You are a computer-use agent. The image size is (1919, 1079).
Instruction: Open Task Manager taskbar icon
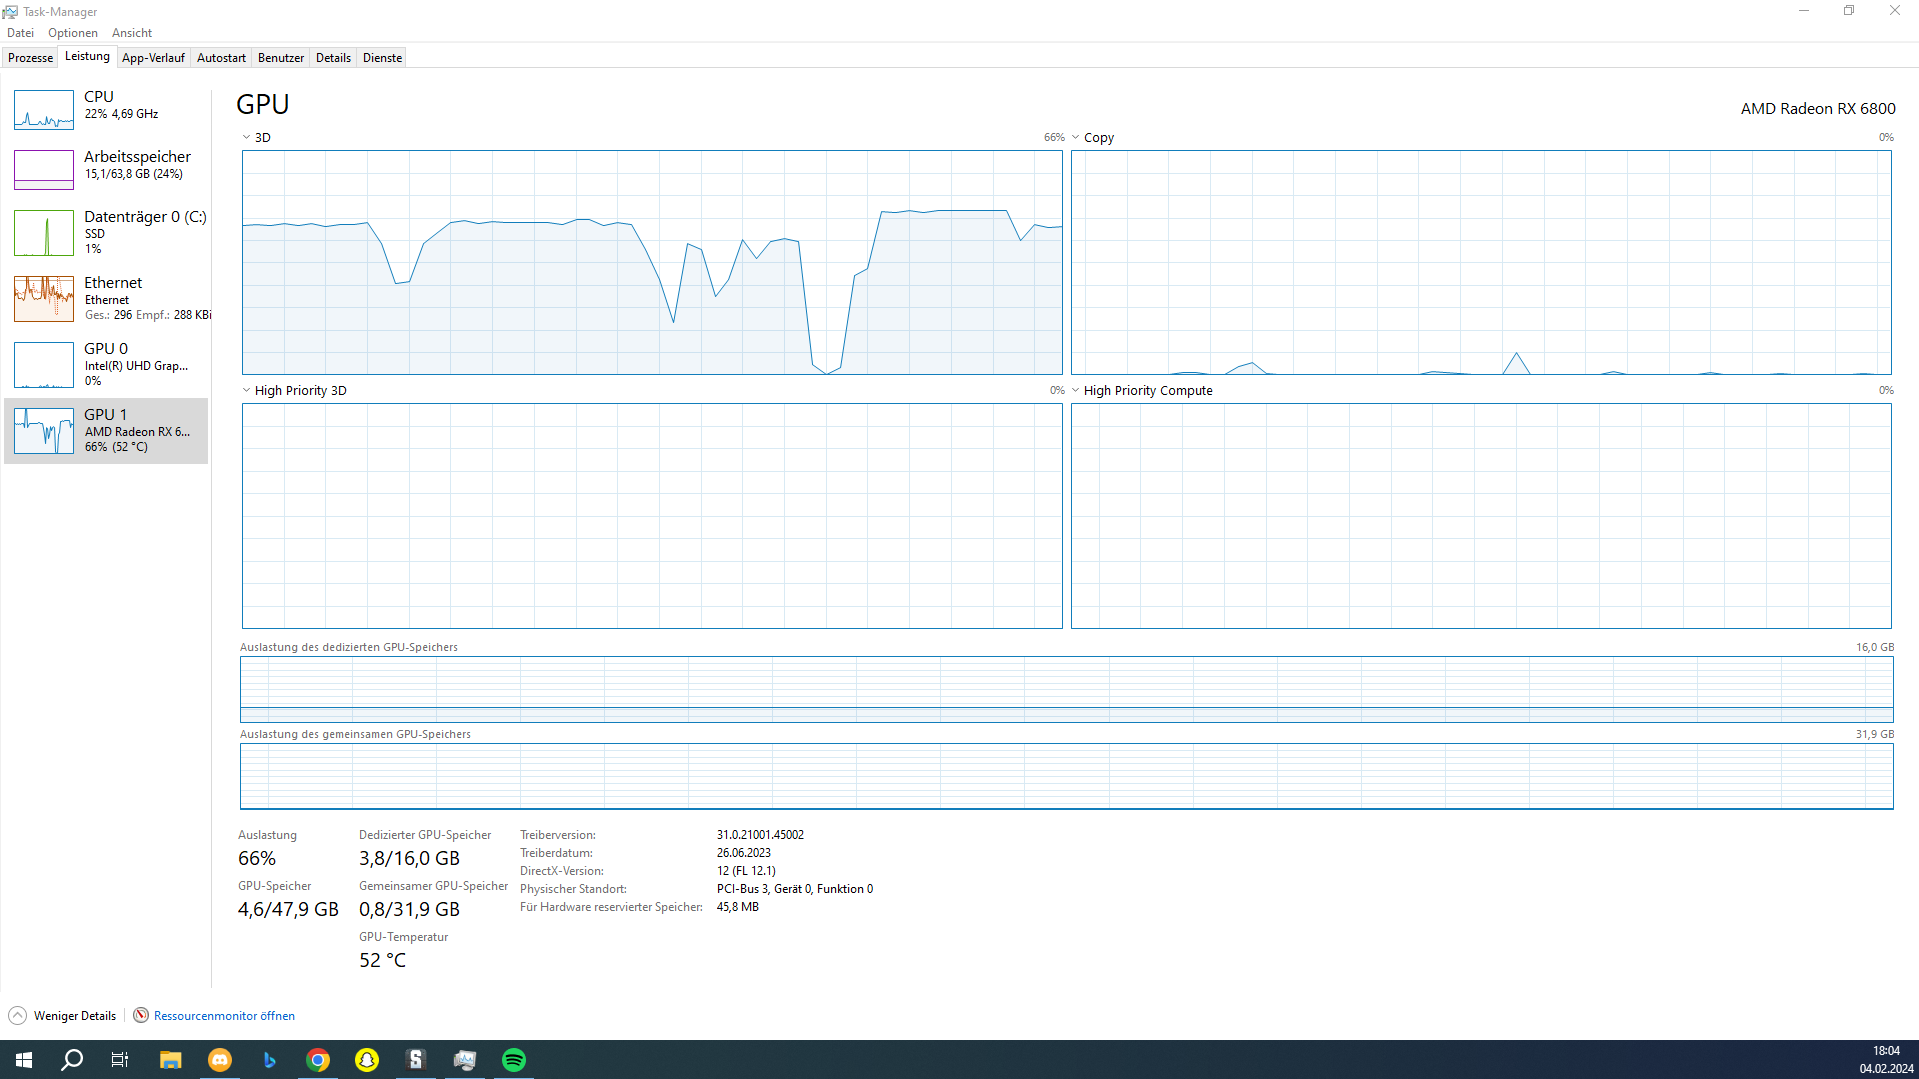point(465,1060)
